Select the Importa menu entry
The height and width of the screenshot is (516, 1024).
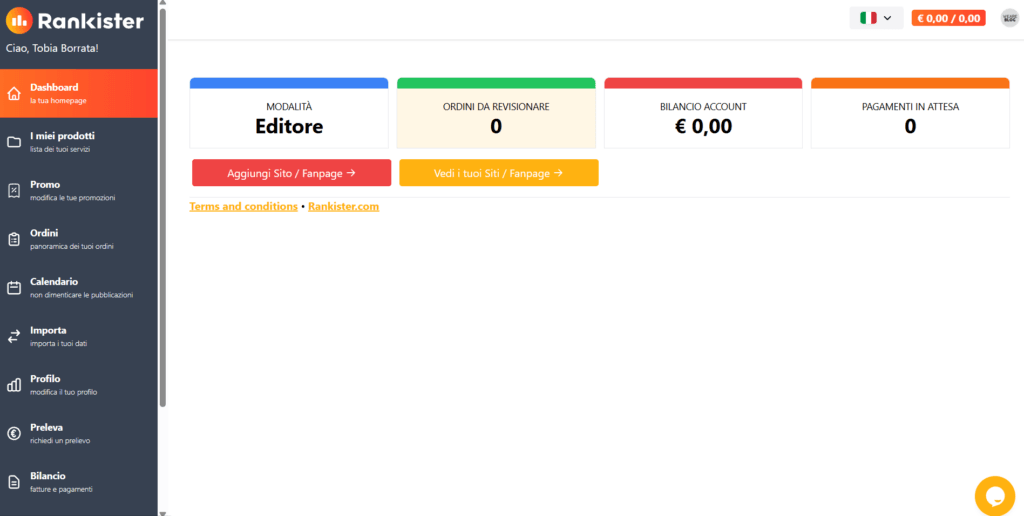pos(78,336)
